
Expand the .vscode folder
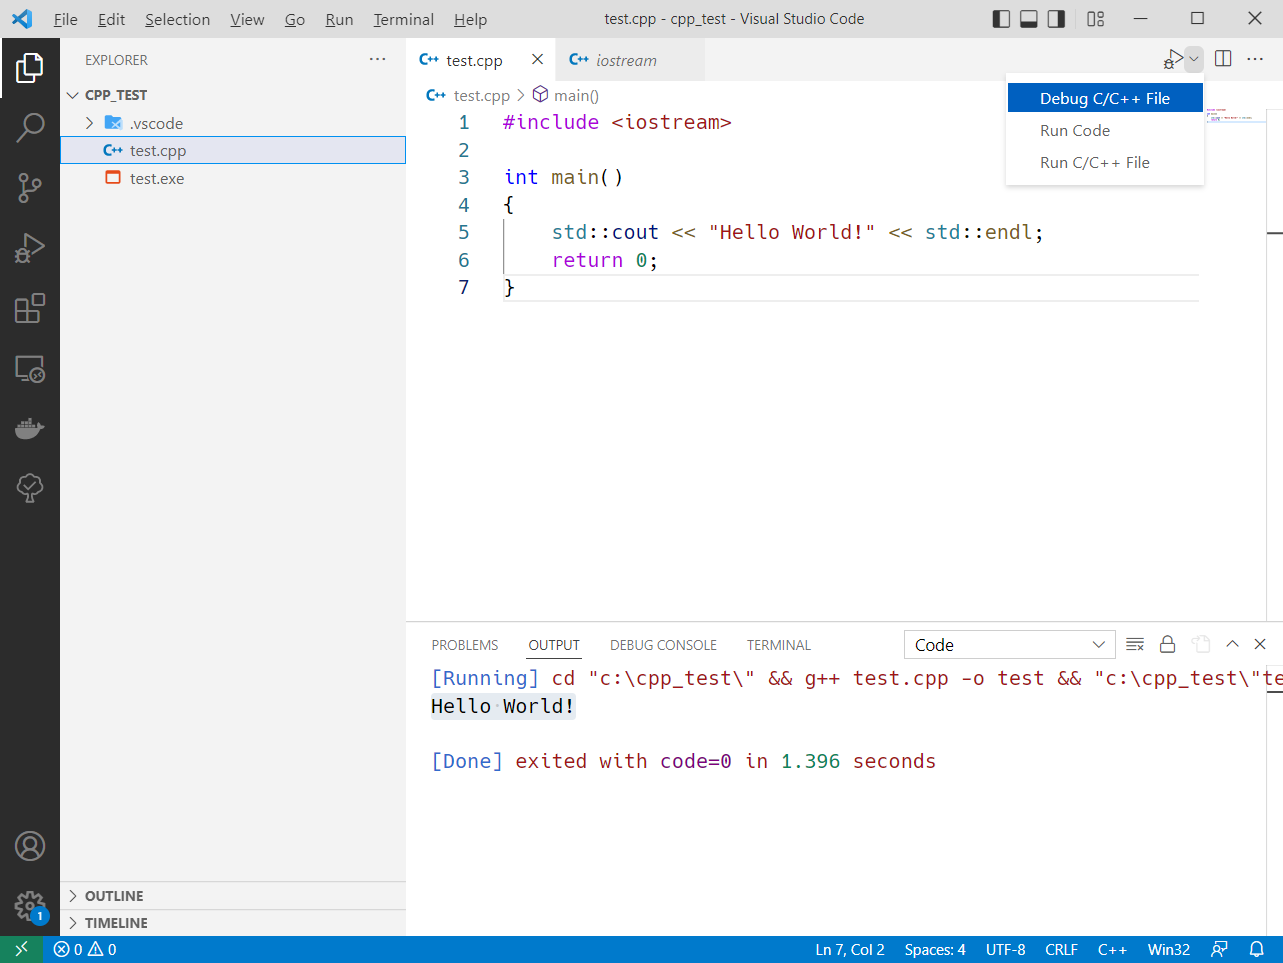pos(233,123)
